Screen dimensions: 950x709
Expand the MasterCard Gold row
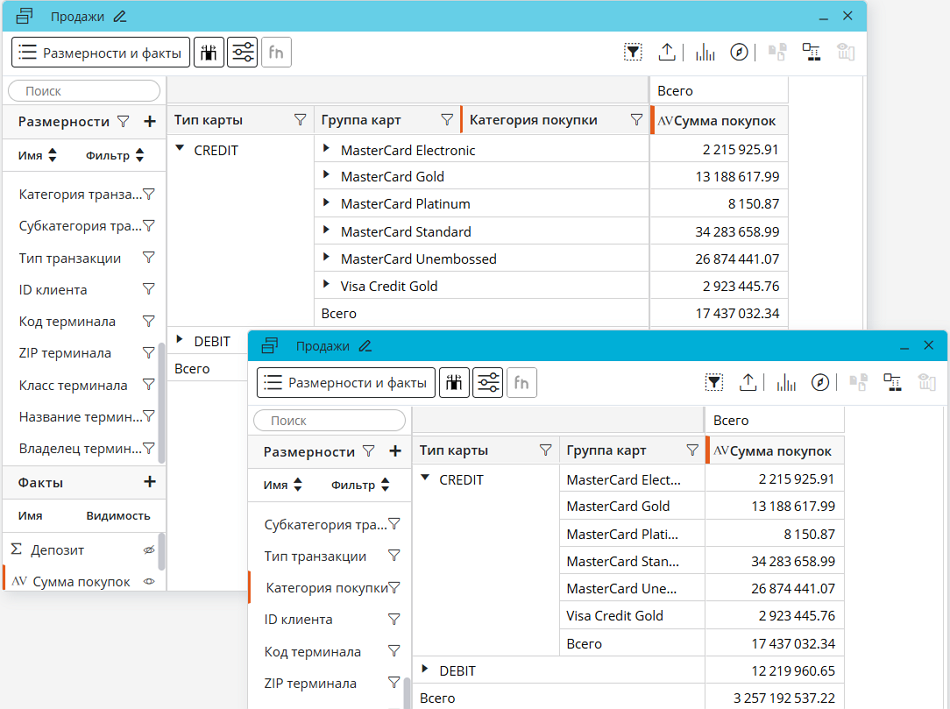pyautogui.click(x=326, y=176)
